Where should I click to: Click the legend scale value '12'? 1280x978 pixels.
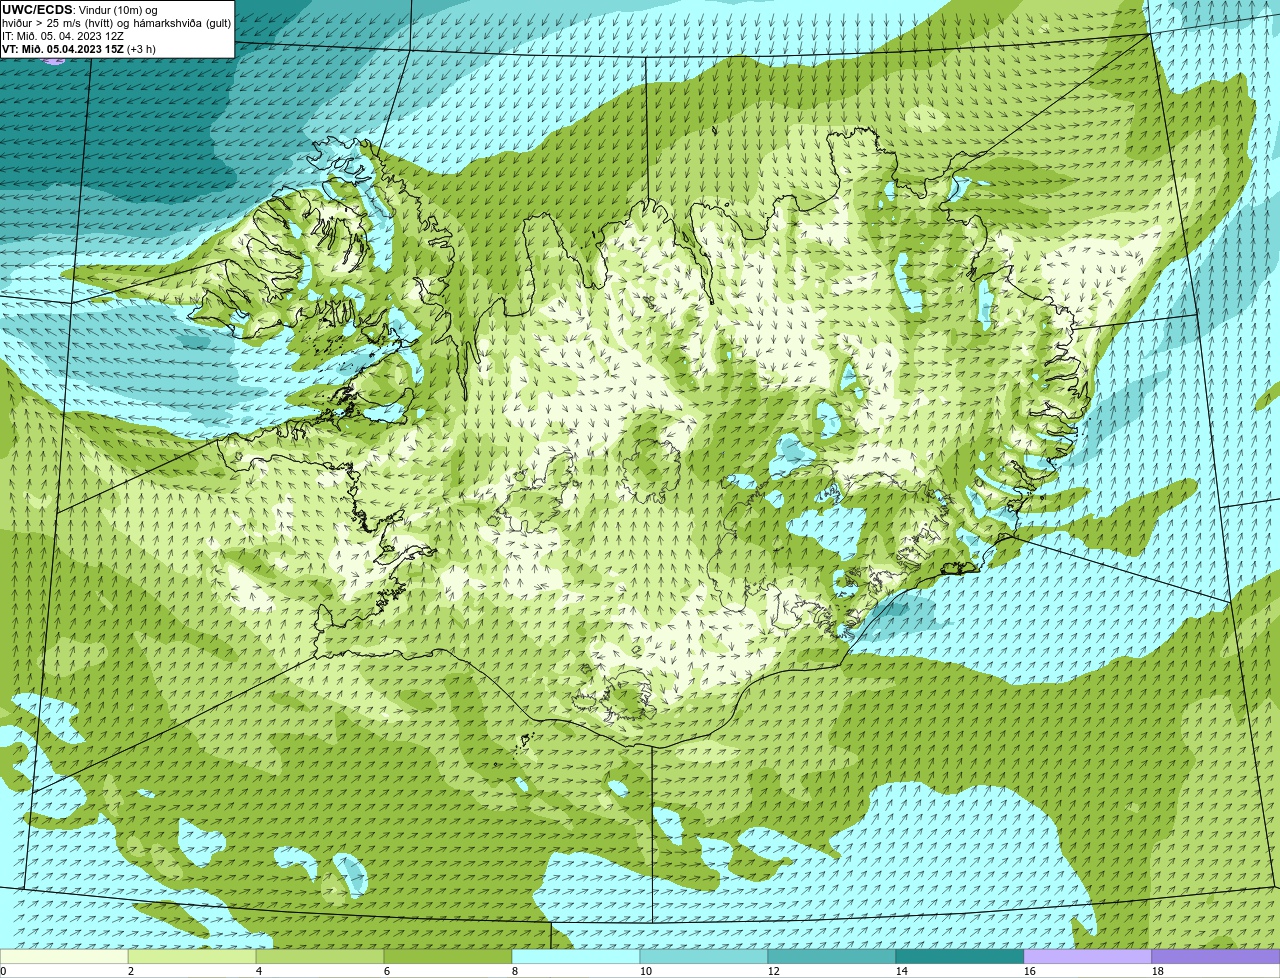coord(774,971)
